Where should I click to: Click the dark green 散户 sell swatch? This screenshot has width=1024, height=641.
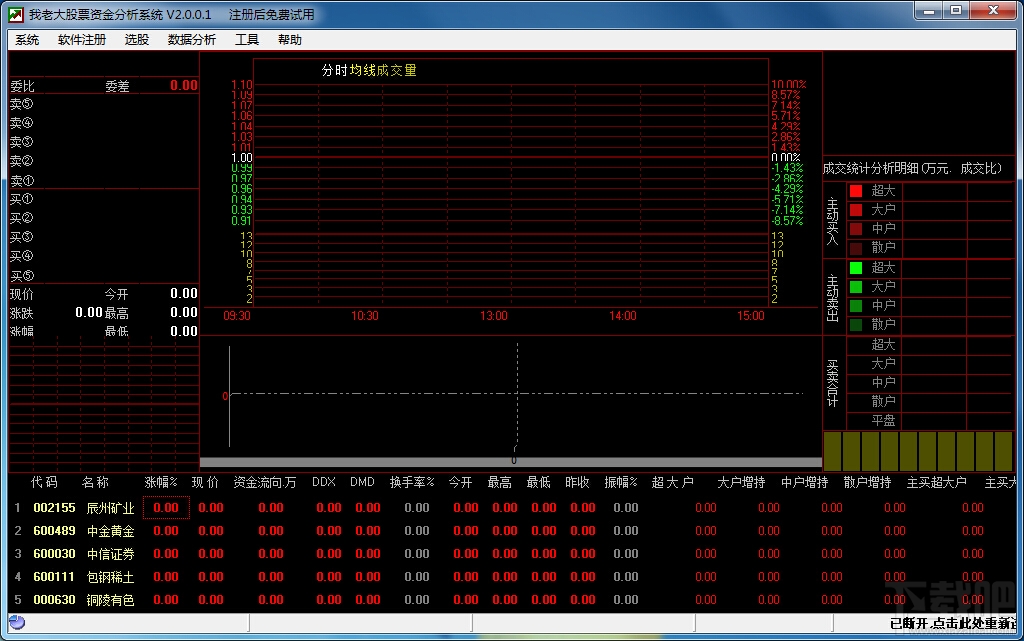coord(856,324)
